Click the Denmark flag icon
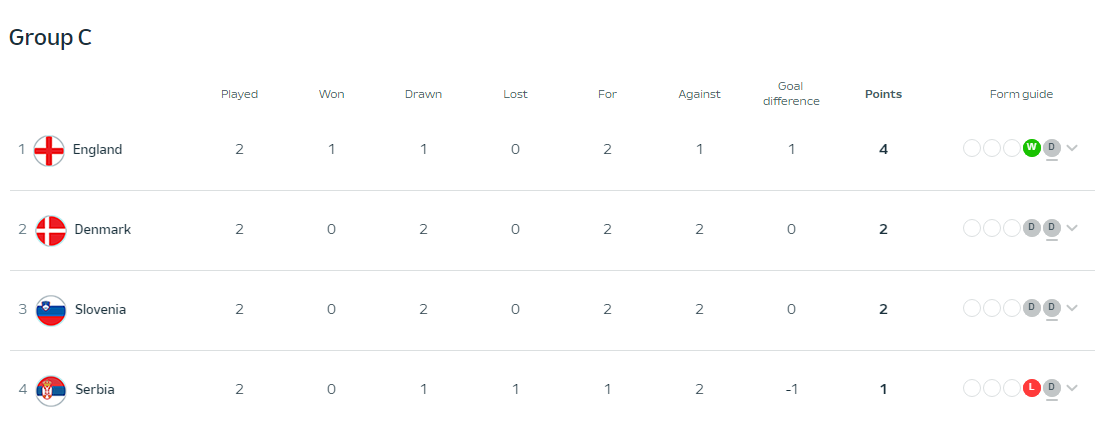1095x430 pixels. [x=50, y=230]
